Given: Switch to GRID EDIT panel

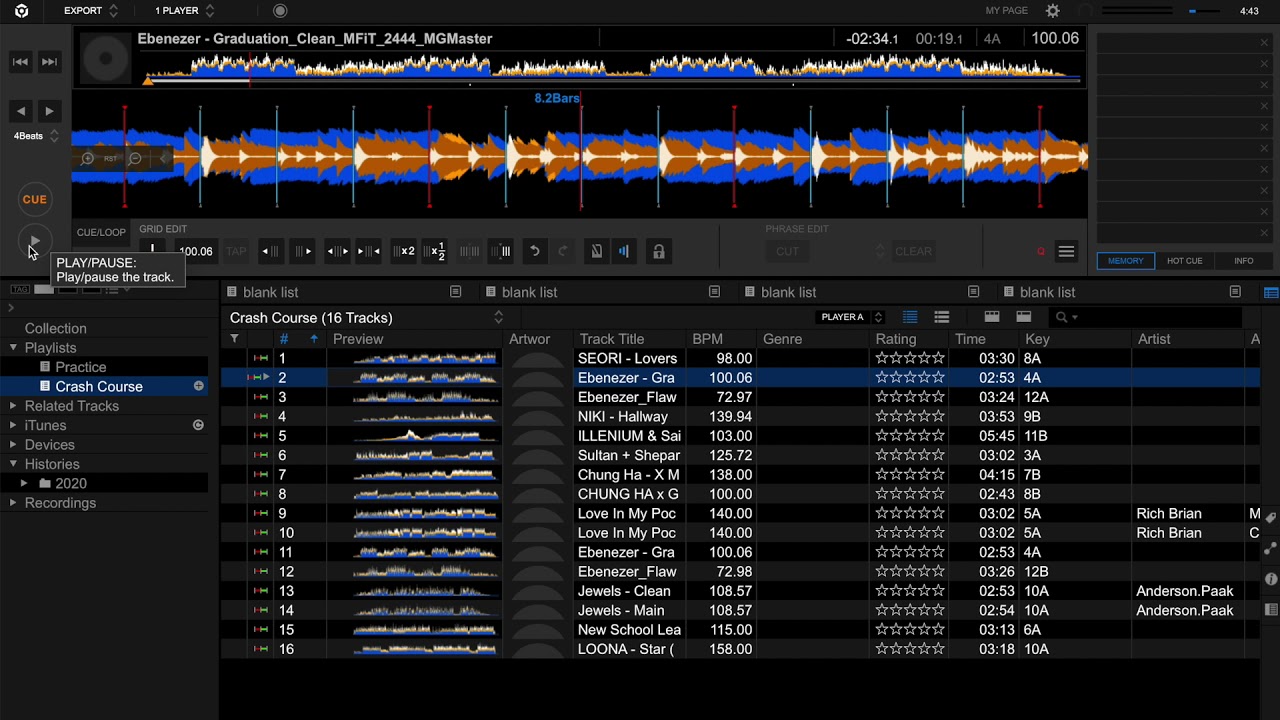Looking at the screenshot, I should [163, 229].
